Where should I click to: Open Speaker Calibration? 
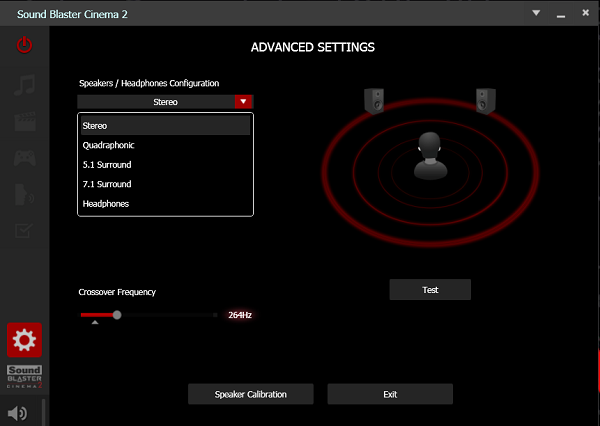[x=251, y=394]
